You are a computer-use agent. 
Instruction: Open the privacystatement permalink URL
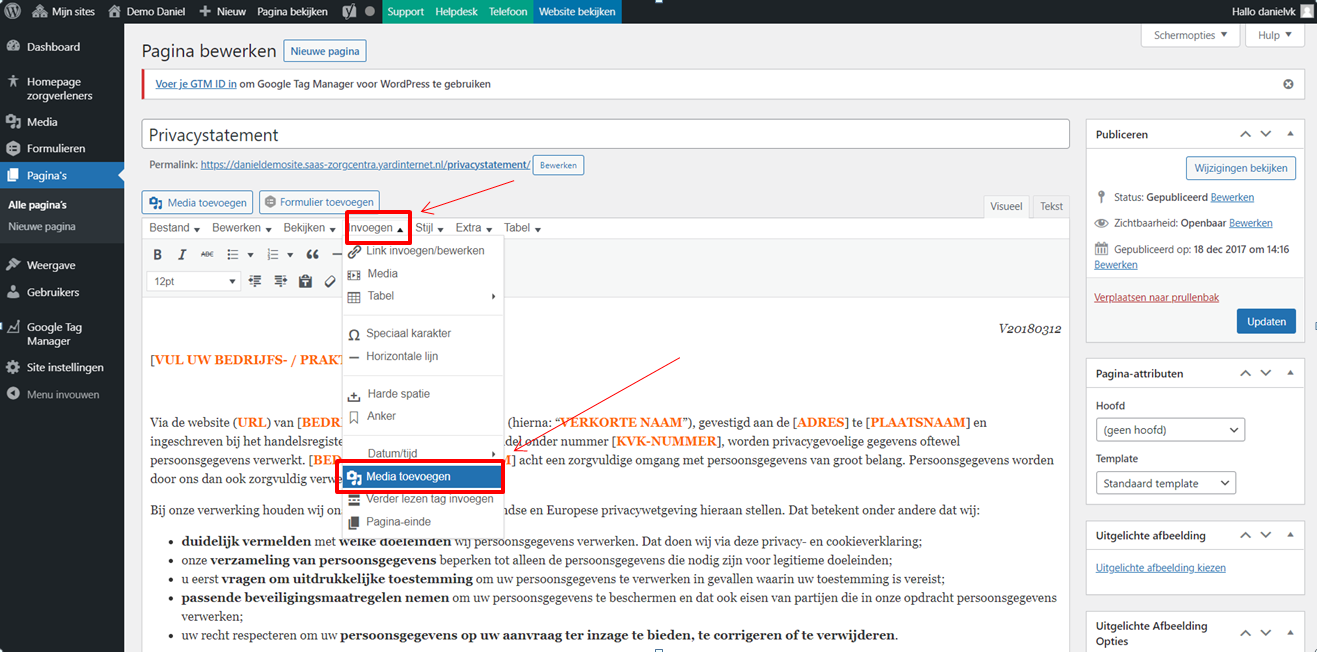[x=365, y=164]
